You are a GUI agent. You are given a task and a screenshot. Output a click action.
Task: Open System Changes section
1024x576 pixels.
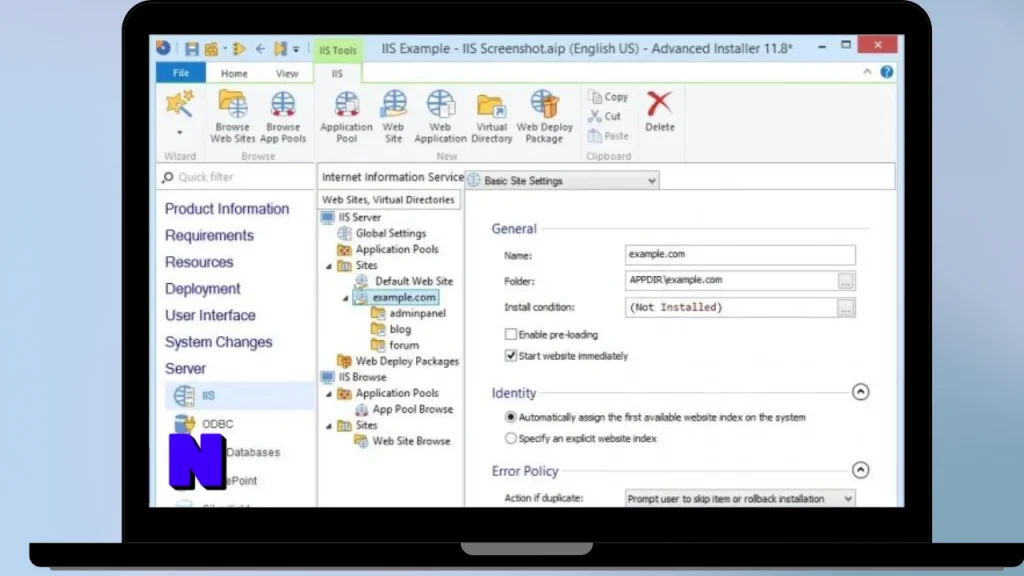(218, 342)
